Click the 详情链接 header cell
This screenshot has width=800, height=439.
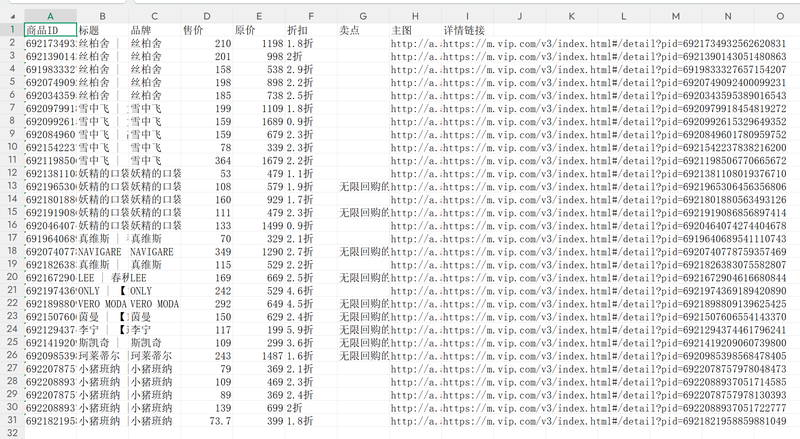(x=467, y=30)
